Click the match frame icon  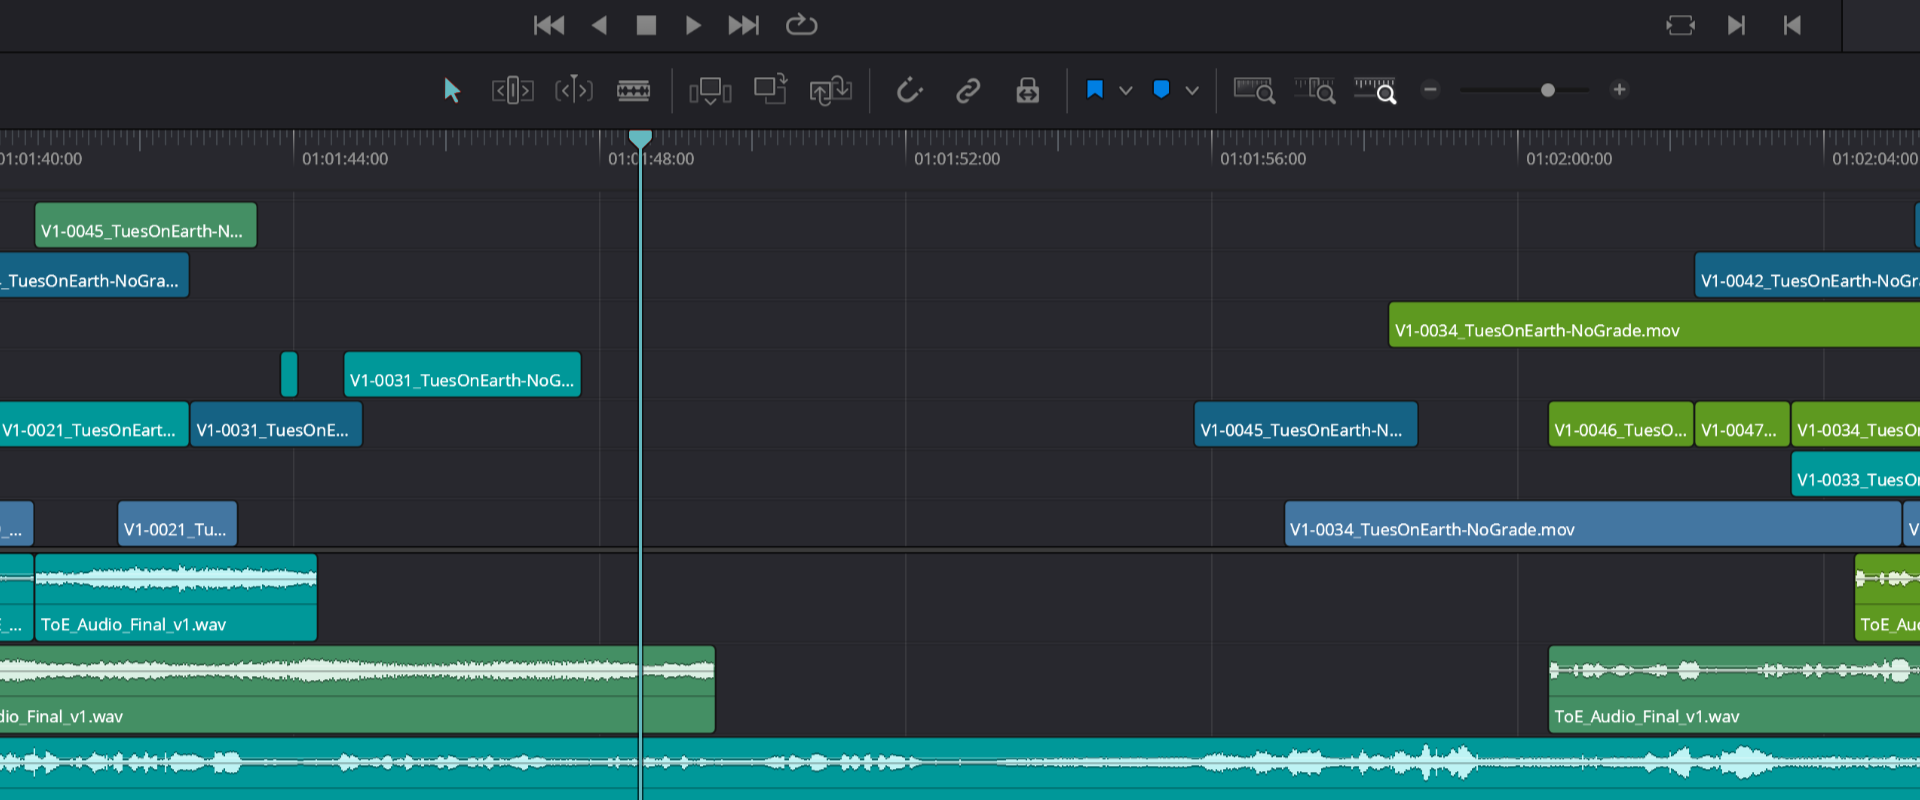tap(1680, 25)
